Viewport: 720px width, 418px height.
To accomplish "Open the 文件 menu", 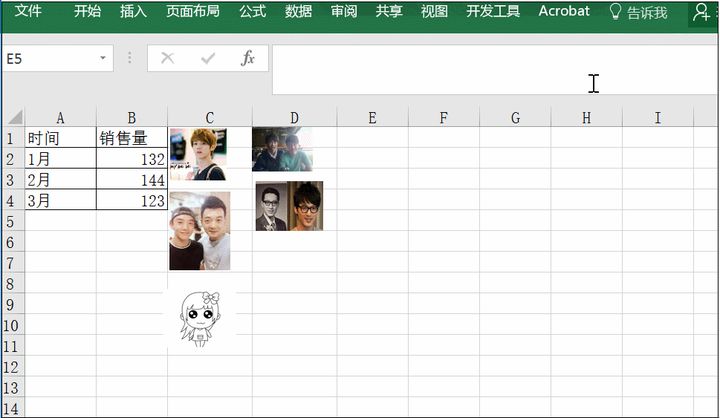I will tap(28, 12).
